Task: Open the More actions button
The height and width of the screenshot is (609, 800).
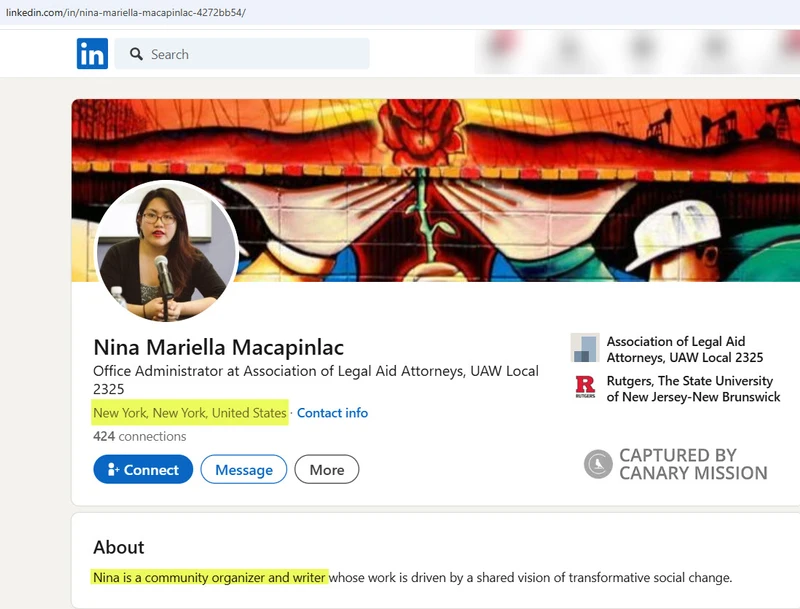Action: [327, 469]
